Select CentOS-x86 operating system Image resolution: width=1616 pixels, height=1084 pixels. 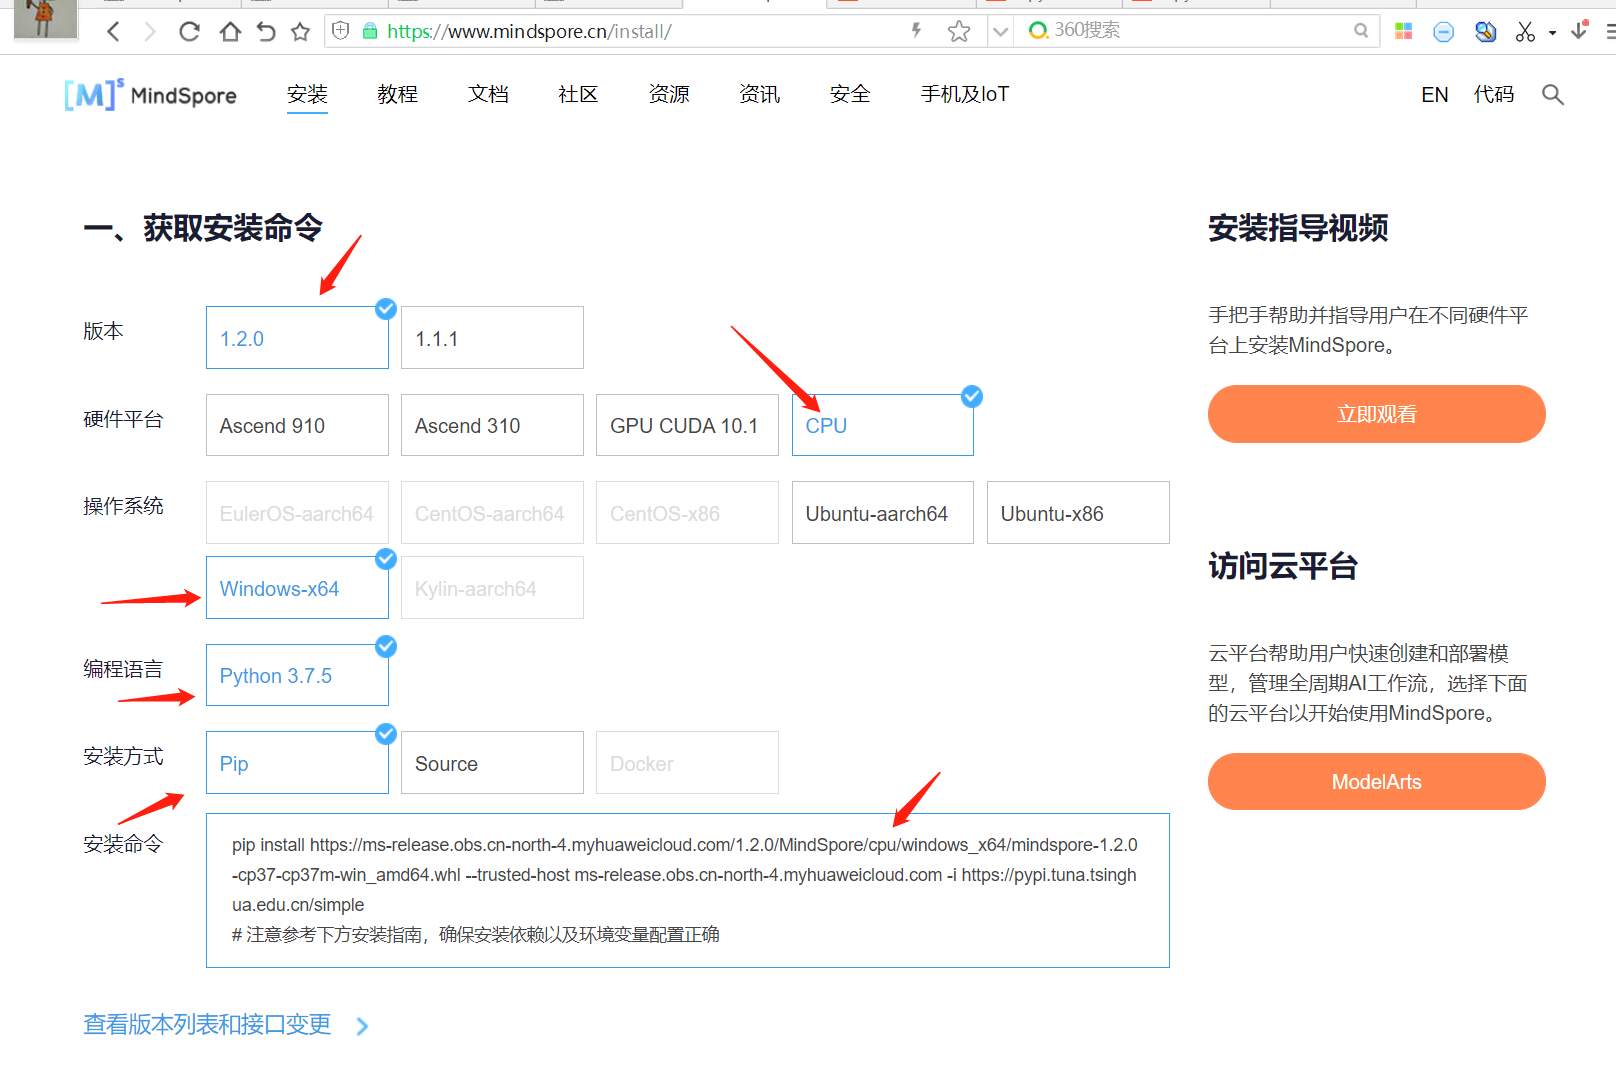pos(687,513)
